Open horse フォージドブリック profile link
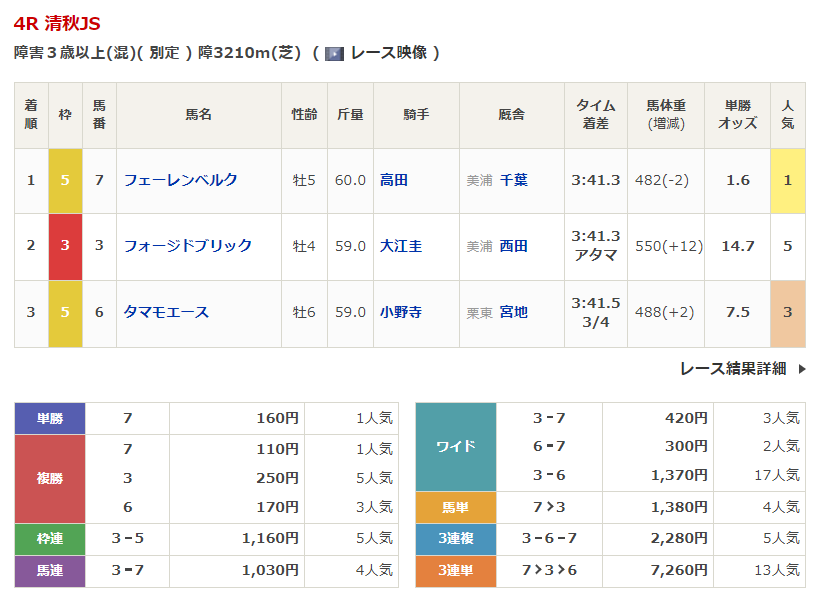This screenshot has width=819, height=599. point(188,246)
